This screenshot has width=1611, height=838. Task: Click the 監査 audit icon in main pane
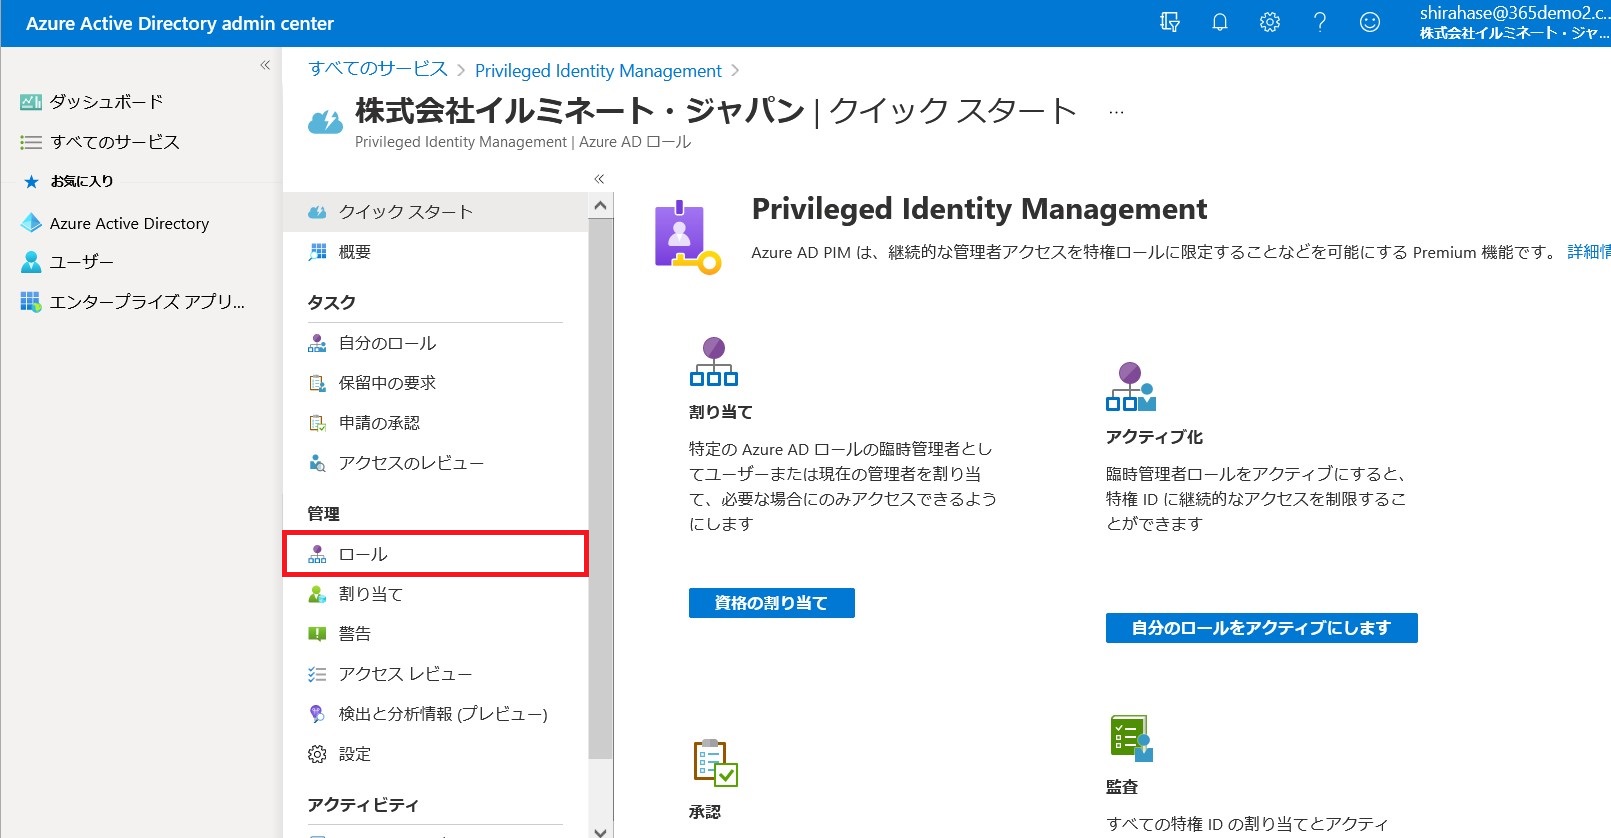point(1132,738)
